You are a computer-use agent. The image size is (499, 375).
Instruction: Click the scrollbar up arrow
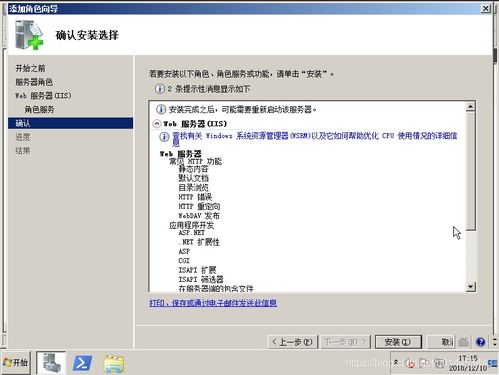470,107
